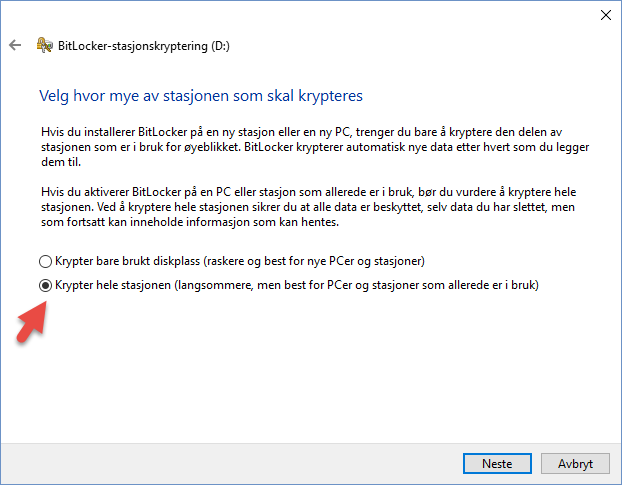This screenshot has height=485, width=622.
Task: Select the 'Krypter bare brukt diskplass' radio button
Action: 44,261
